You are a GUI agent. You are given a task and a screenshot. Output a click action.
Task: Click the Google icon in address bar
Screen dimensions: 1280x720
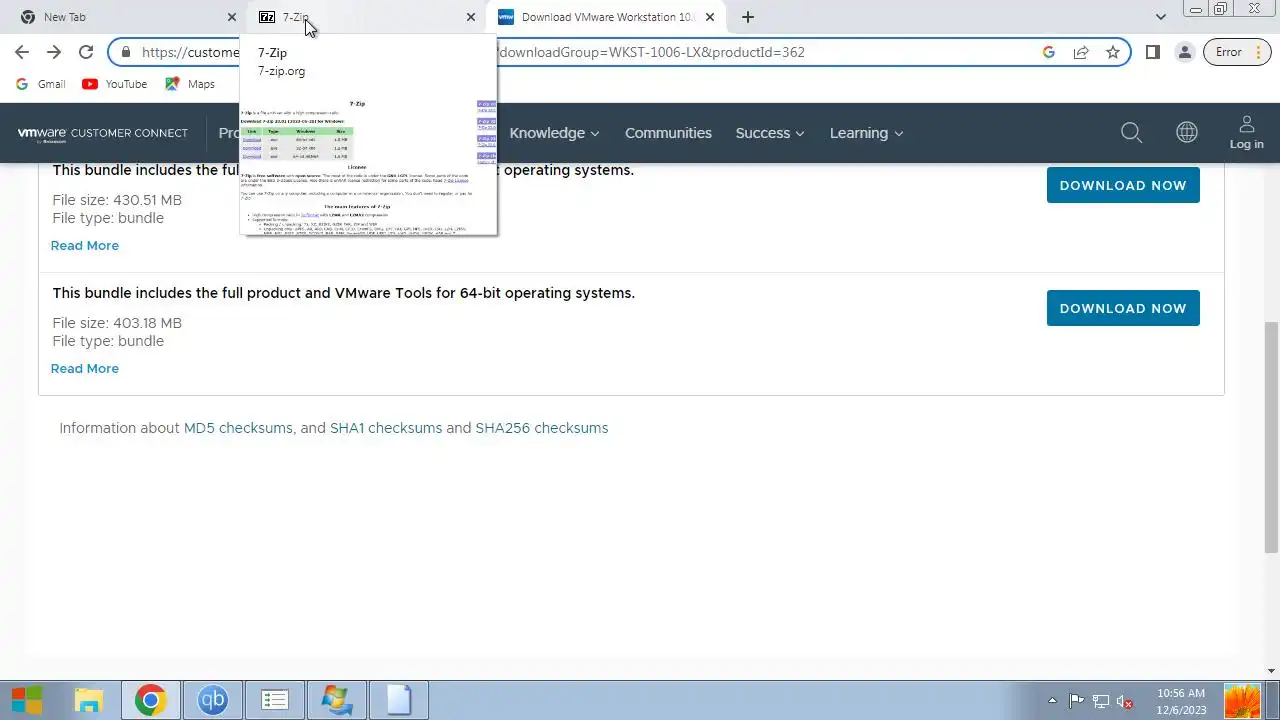coord(1049,52)
